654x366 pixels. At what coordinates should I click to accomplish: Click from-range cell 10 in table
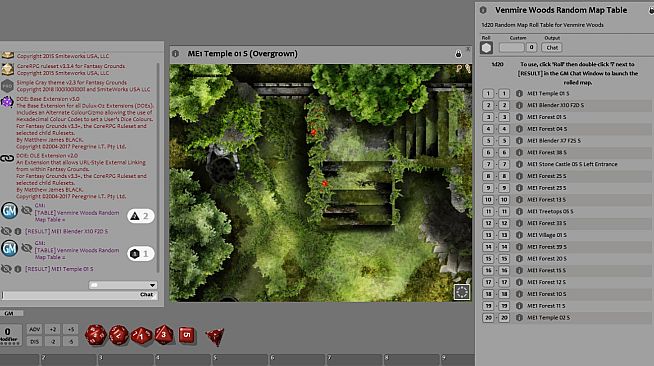488,200
